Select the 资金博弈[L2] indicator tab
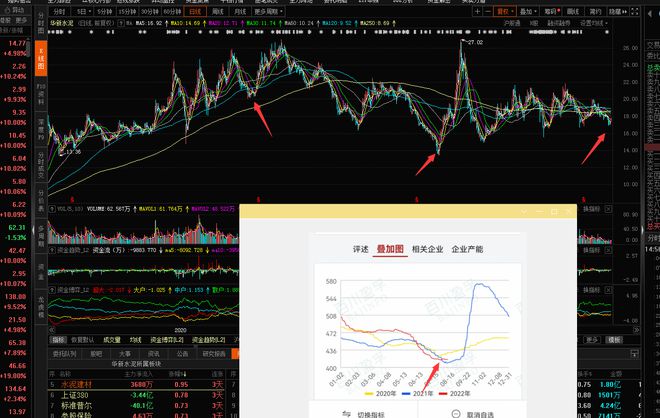The height and width of the screenshot is (418, 660). pos(167,340)
